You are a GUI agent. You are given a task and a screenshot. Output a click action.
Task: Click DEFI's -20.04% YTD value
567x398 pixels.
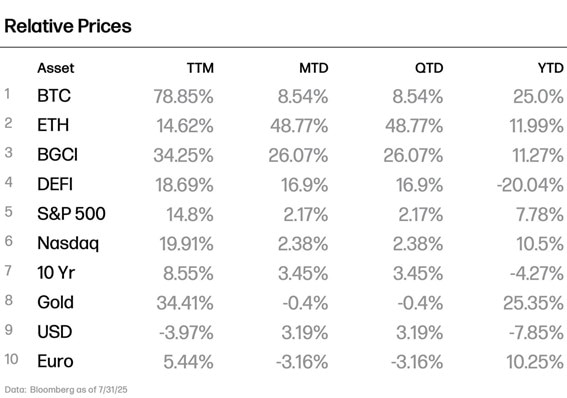(x=530, y=185)
